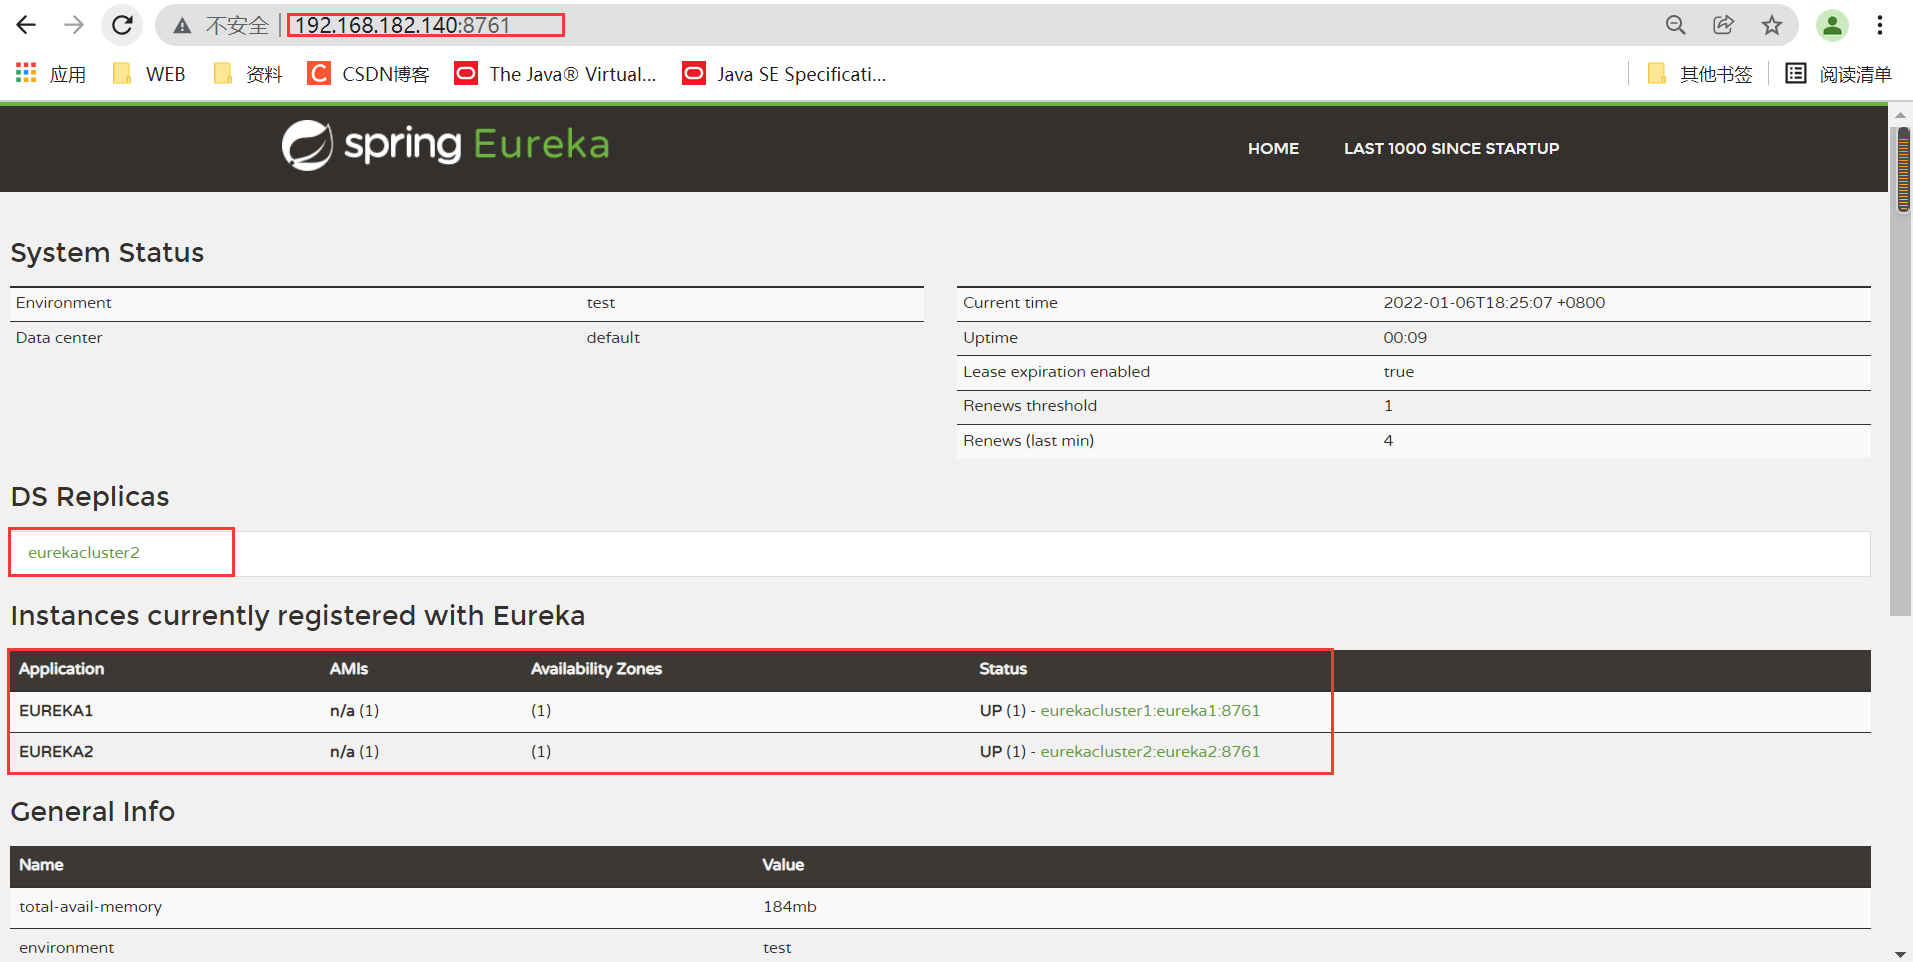Click the Data center value default
Image resolution: width=1913 pixels, height=962 pixels.
613,338
